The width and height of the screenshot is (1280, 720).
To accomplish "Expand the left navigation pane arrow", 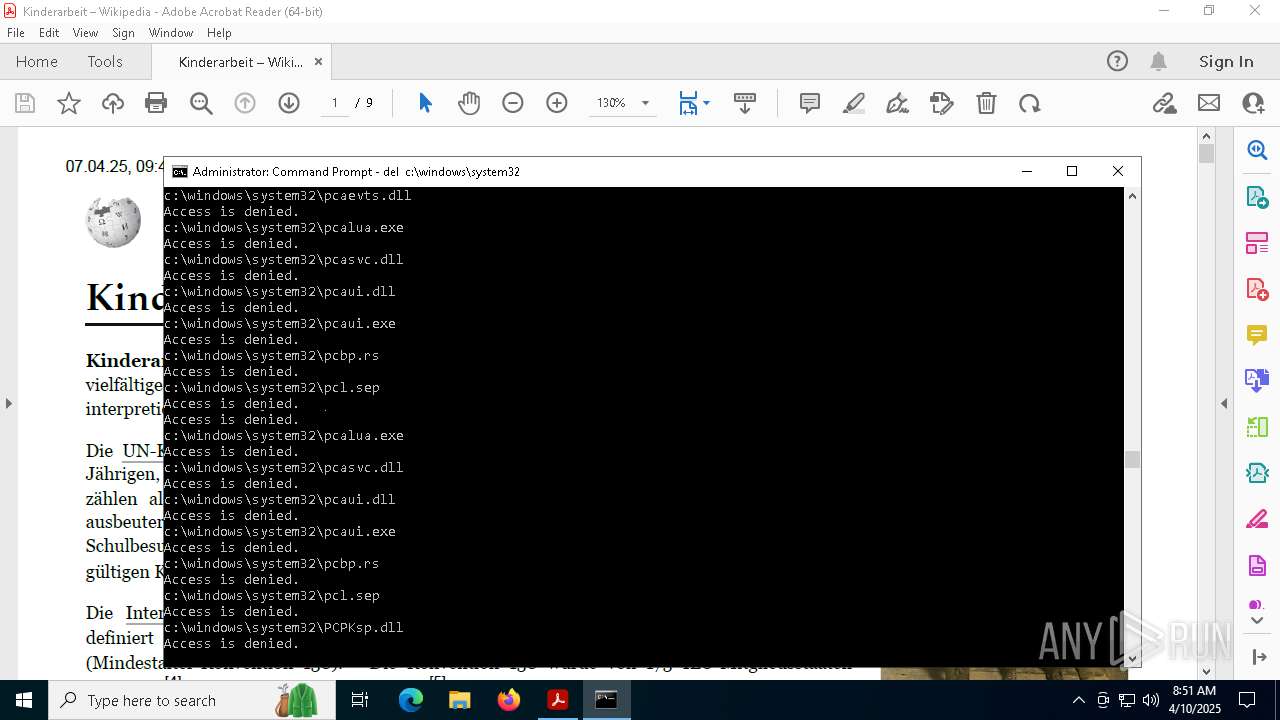I will pyautogui.click(x=9, y=403).
